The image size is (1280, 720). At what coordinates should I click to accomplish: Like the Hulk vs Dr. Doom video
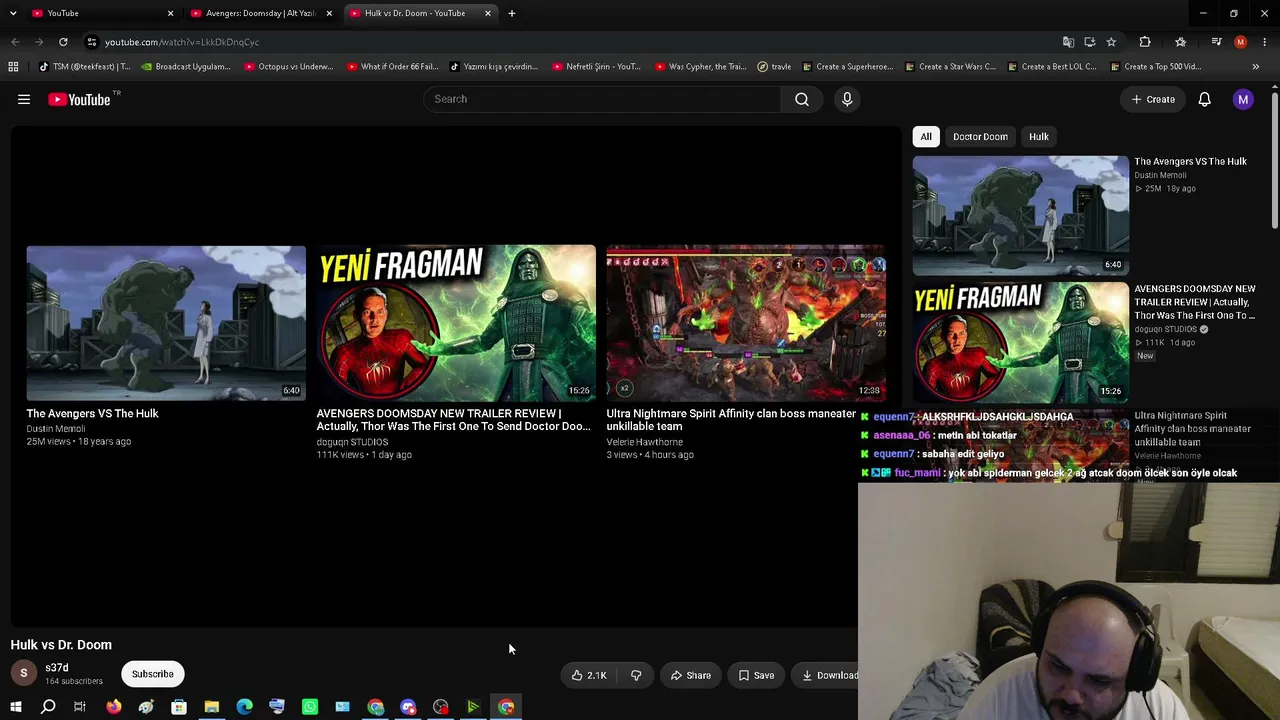pos(589,675)
